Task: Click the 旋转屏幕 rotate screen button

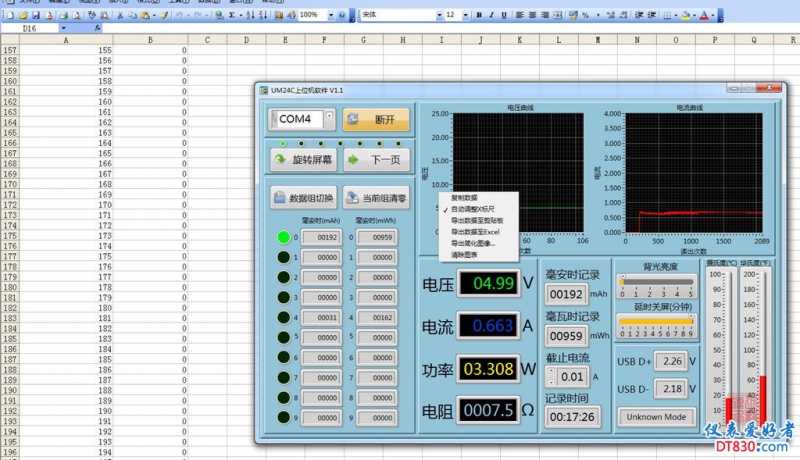Action: coord(304,160)
